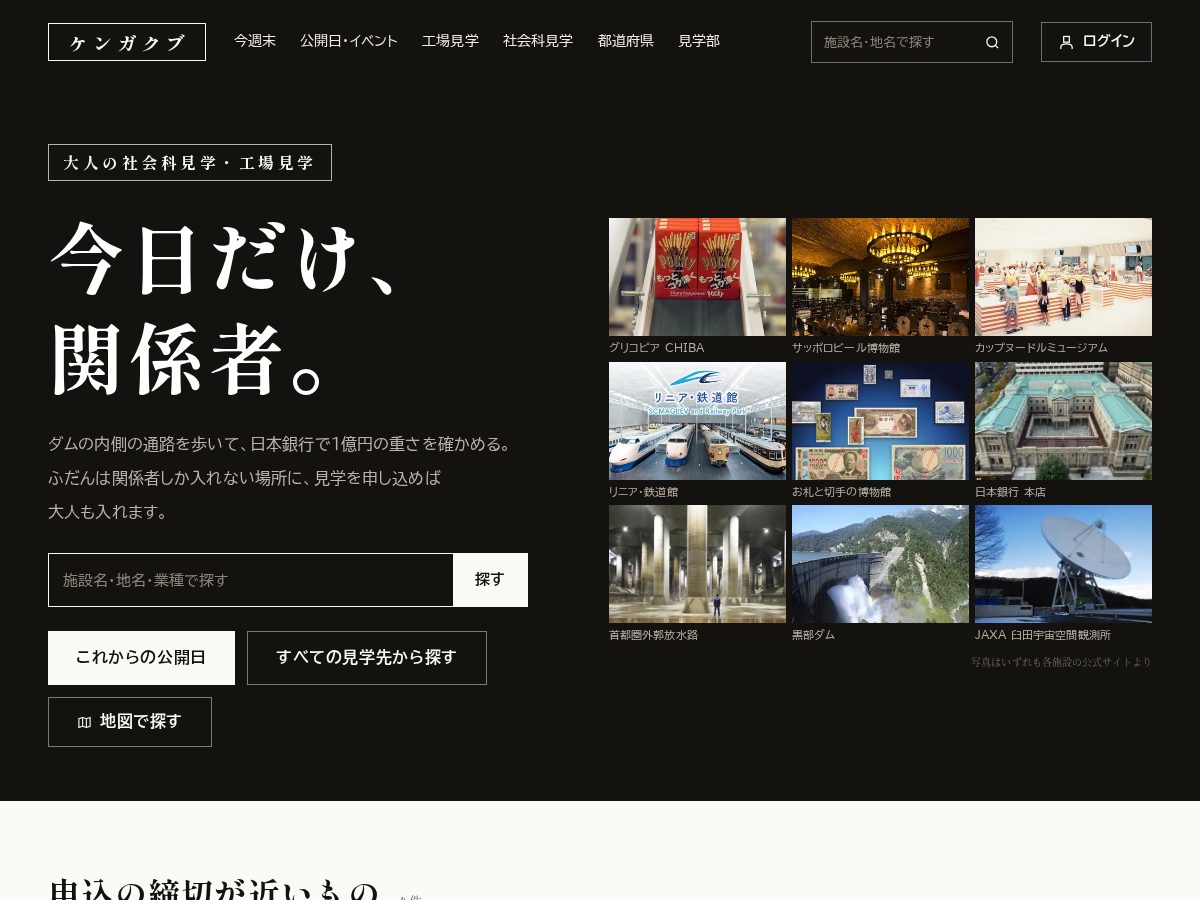Image resolution: width=1200 pixels, height=900 pixels.
Task: Click the グリコピア CHIBA caption
Action: (x=656, y=348)
